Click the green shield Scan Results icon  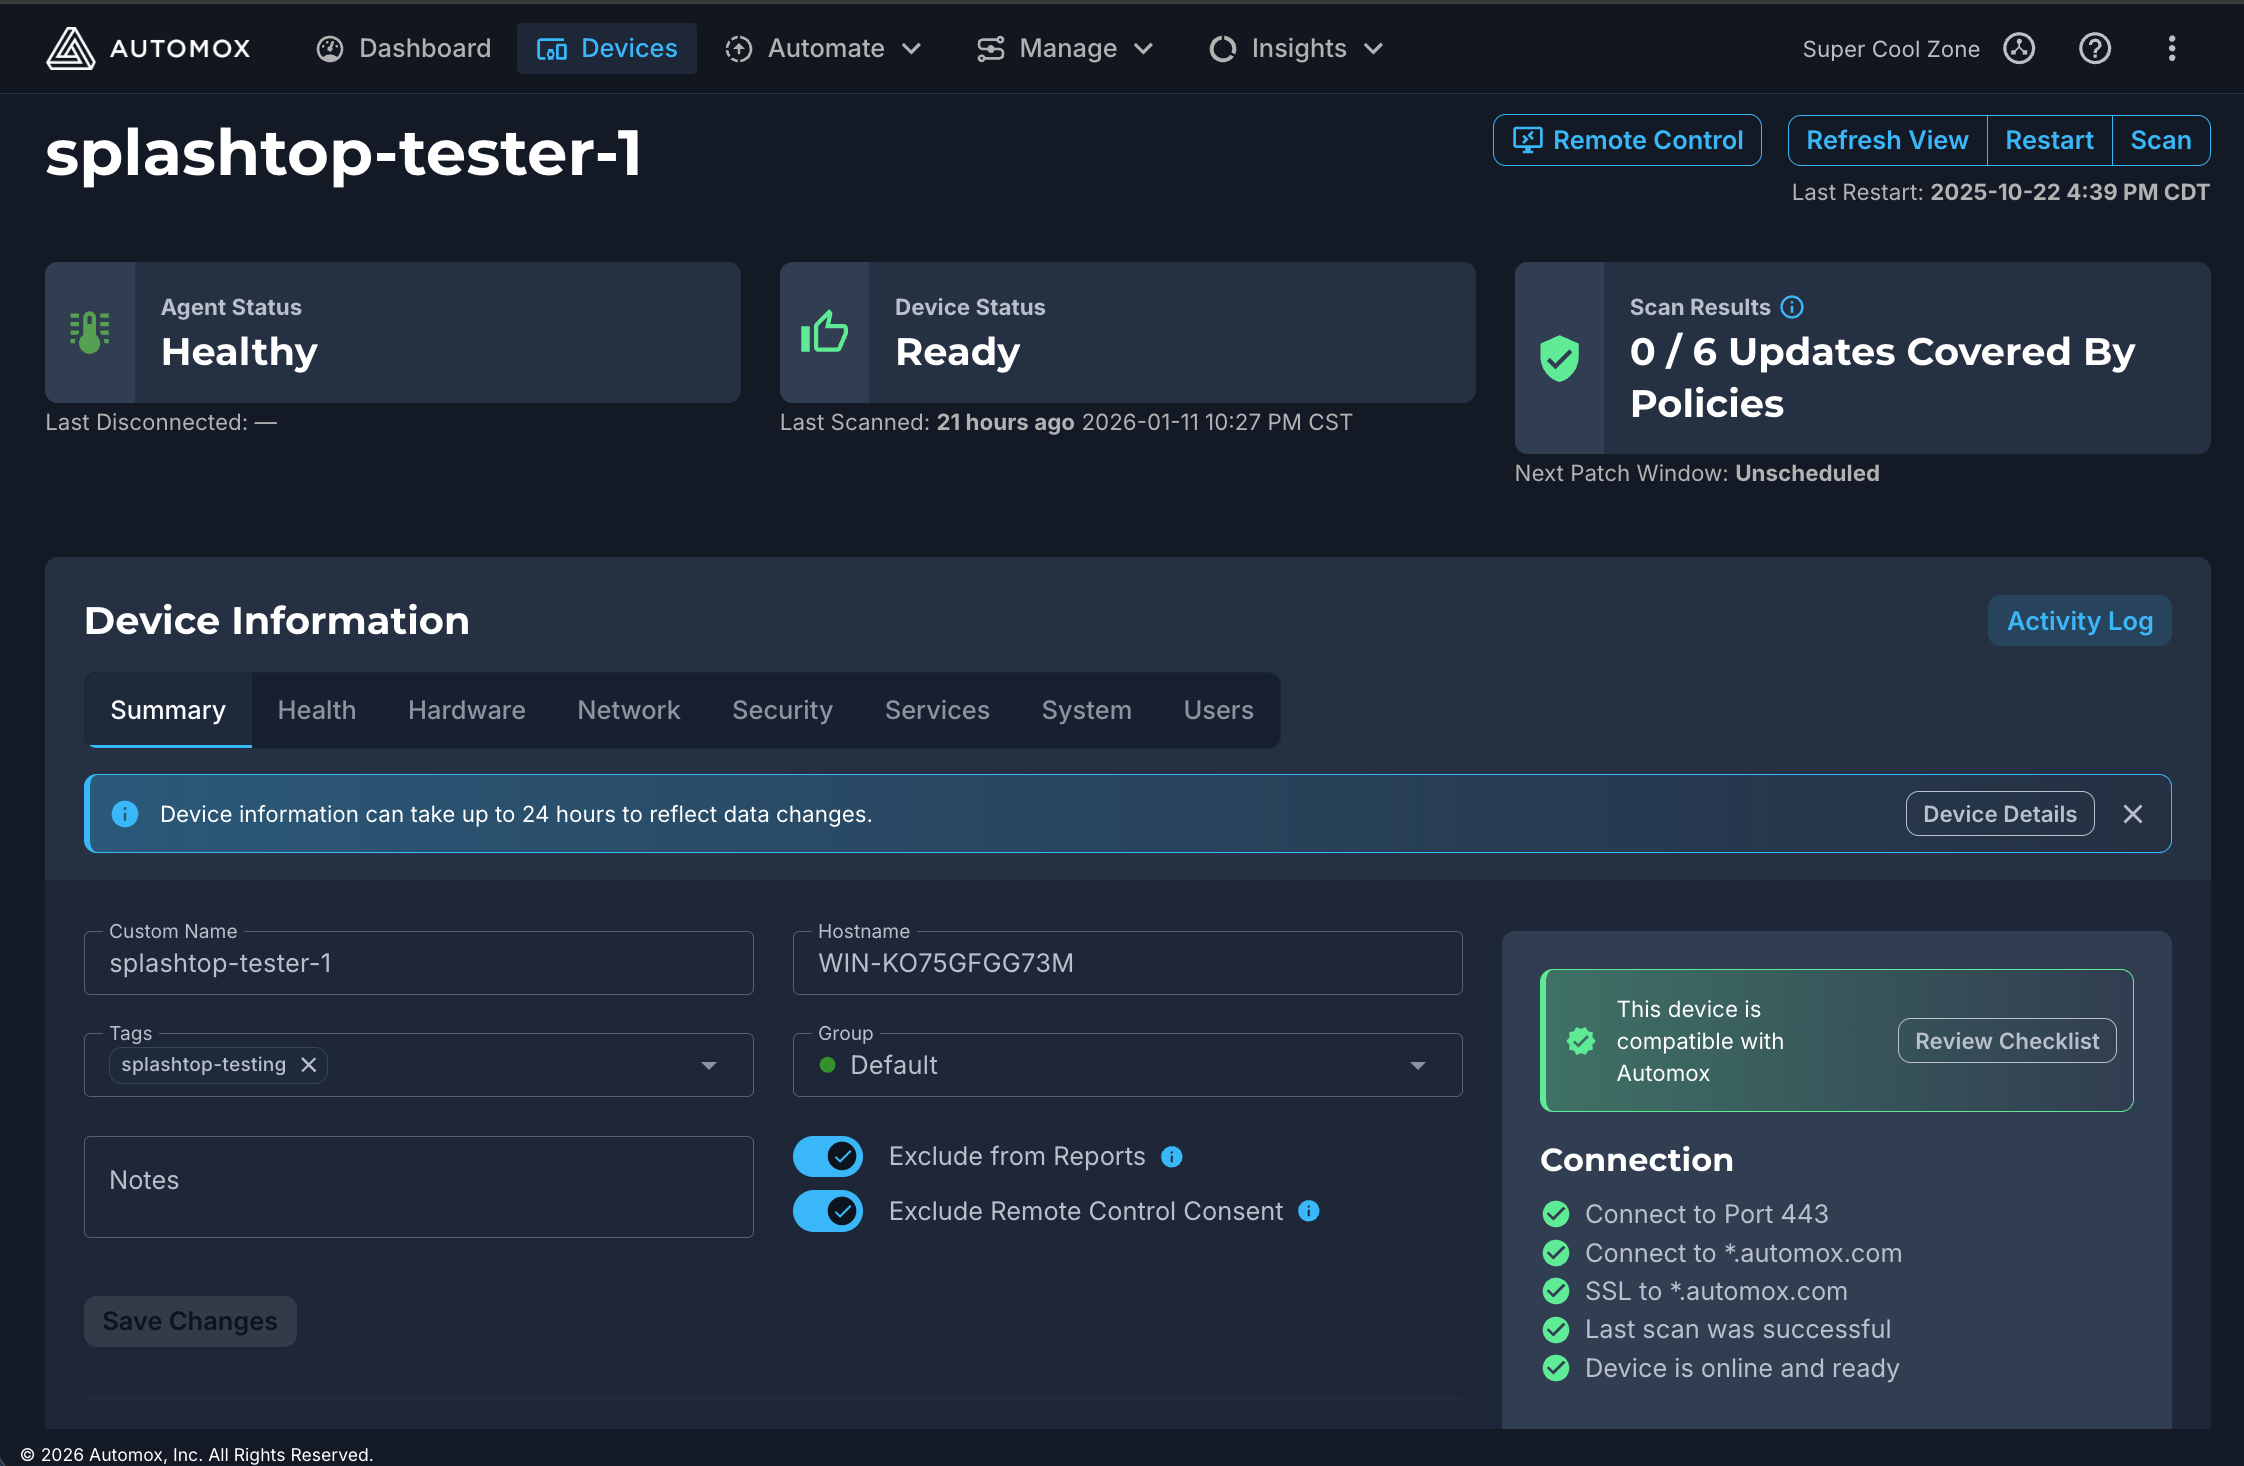[x=1559, y=358]
